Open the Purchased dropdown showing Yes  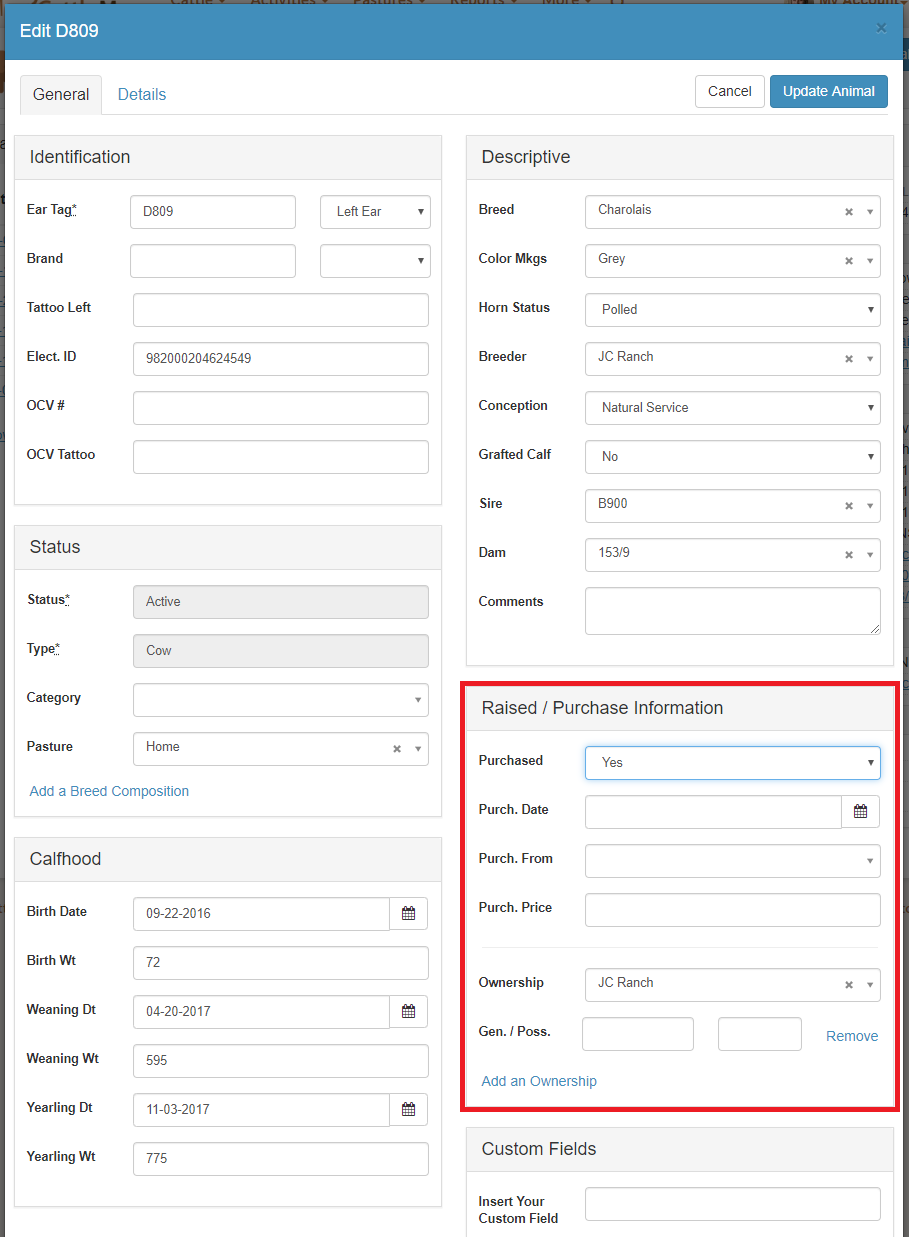click(x=732, y=762)
